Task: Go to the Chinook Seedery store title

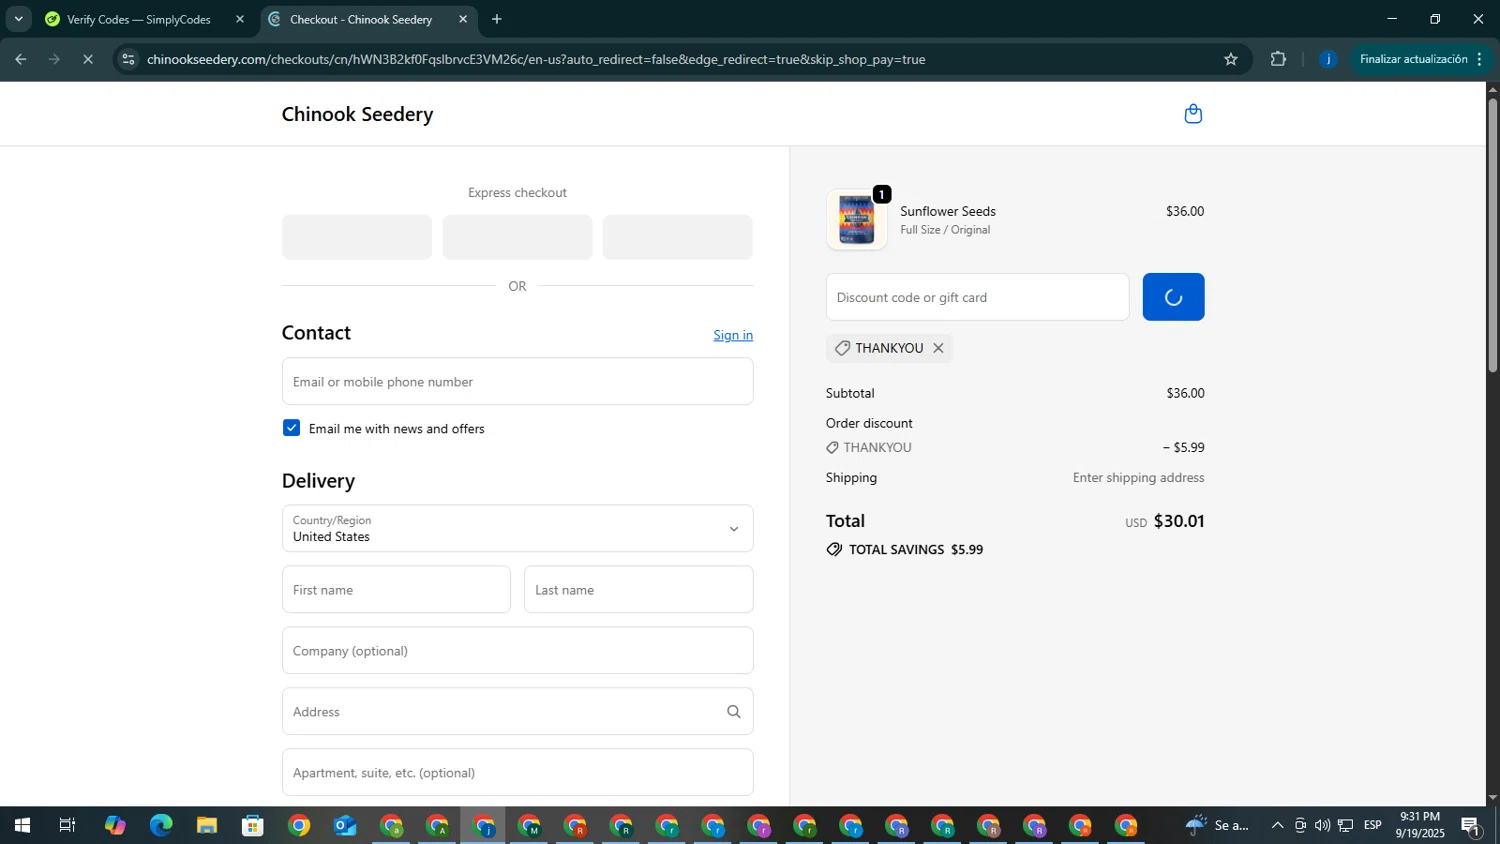Action: pyautogui.click(x=357, y=114)
